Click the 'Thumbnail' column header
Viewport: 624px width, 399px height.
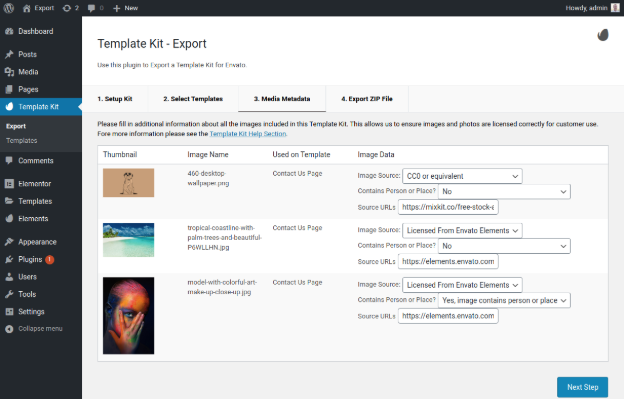coord(120,154)
